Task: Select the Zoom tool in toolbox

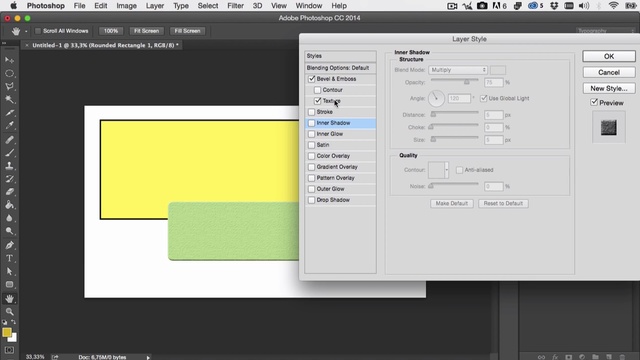Action: coord(9,312)
